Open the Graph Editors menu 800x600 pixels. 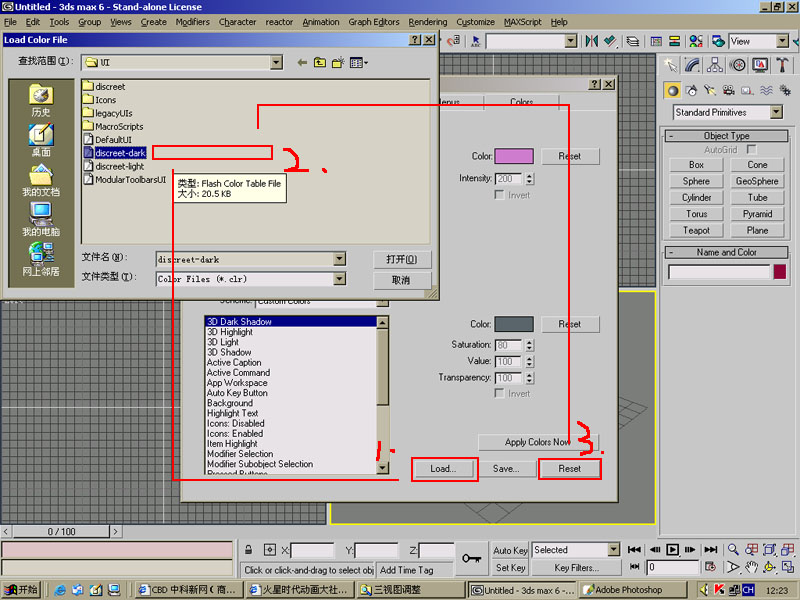(373, 22)
